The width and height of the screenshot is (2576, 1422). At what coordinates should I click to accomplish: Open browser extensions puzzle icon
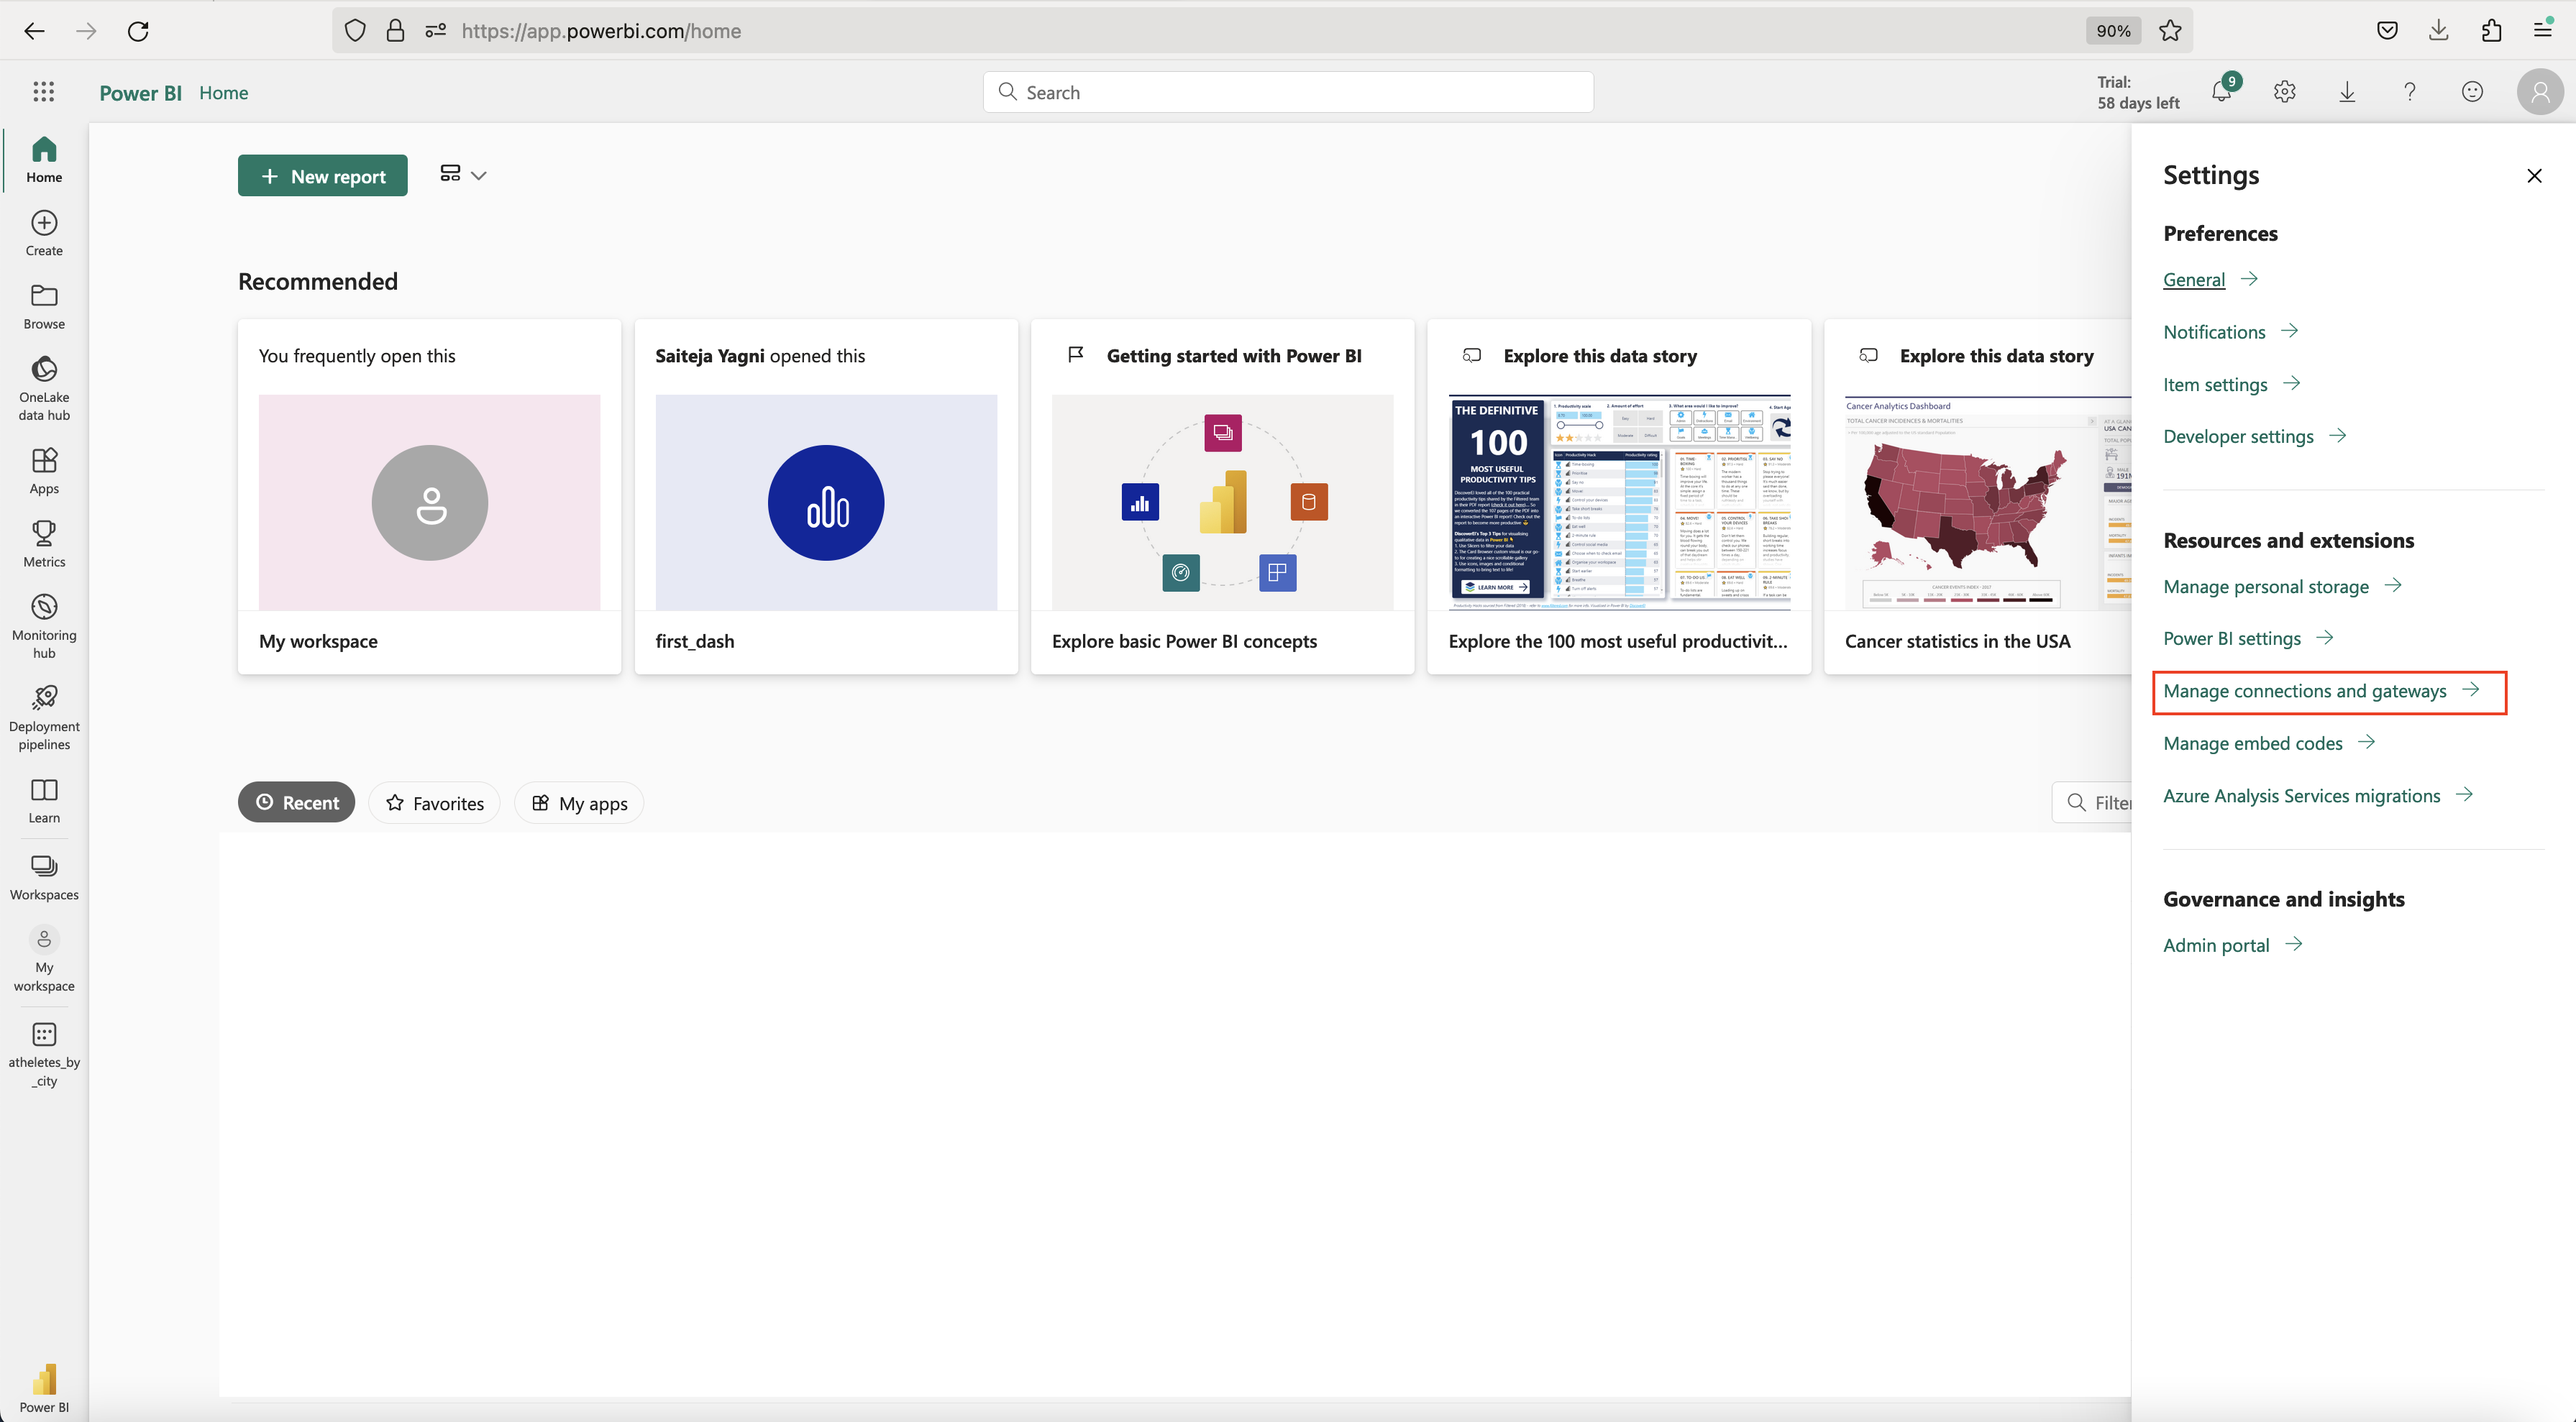pos(2491,31)
